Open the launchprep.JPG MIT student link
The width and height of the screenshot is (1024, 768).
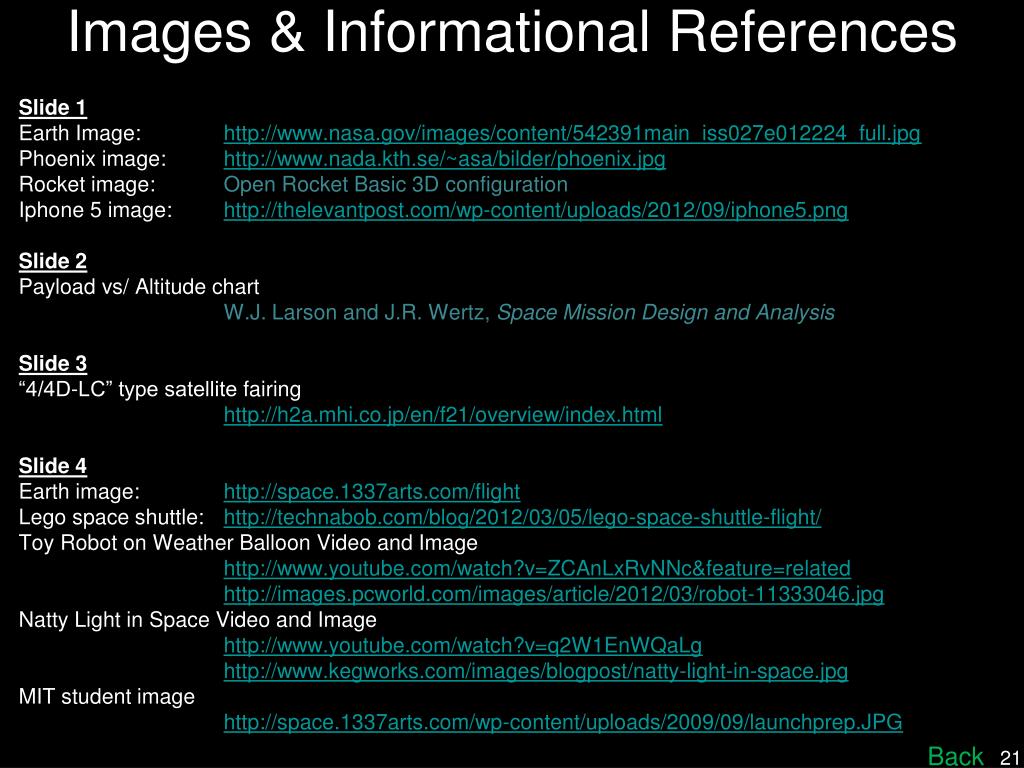click(563, 722)
